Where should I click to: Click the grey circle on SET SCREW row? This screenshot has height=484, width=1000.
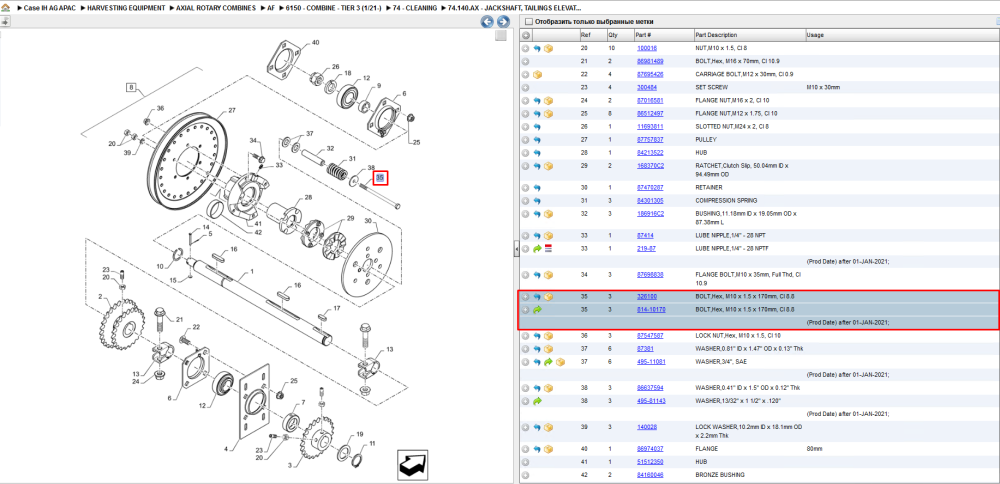pos(526,87)
